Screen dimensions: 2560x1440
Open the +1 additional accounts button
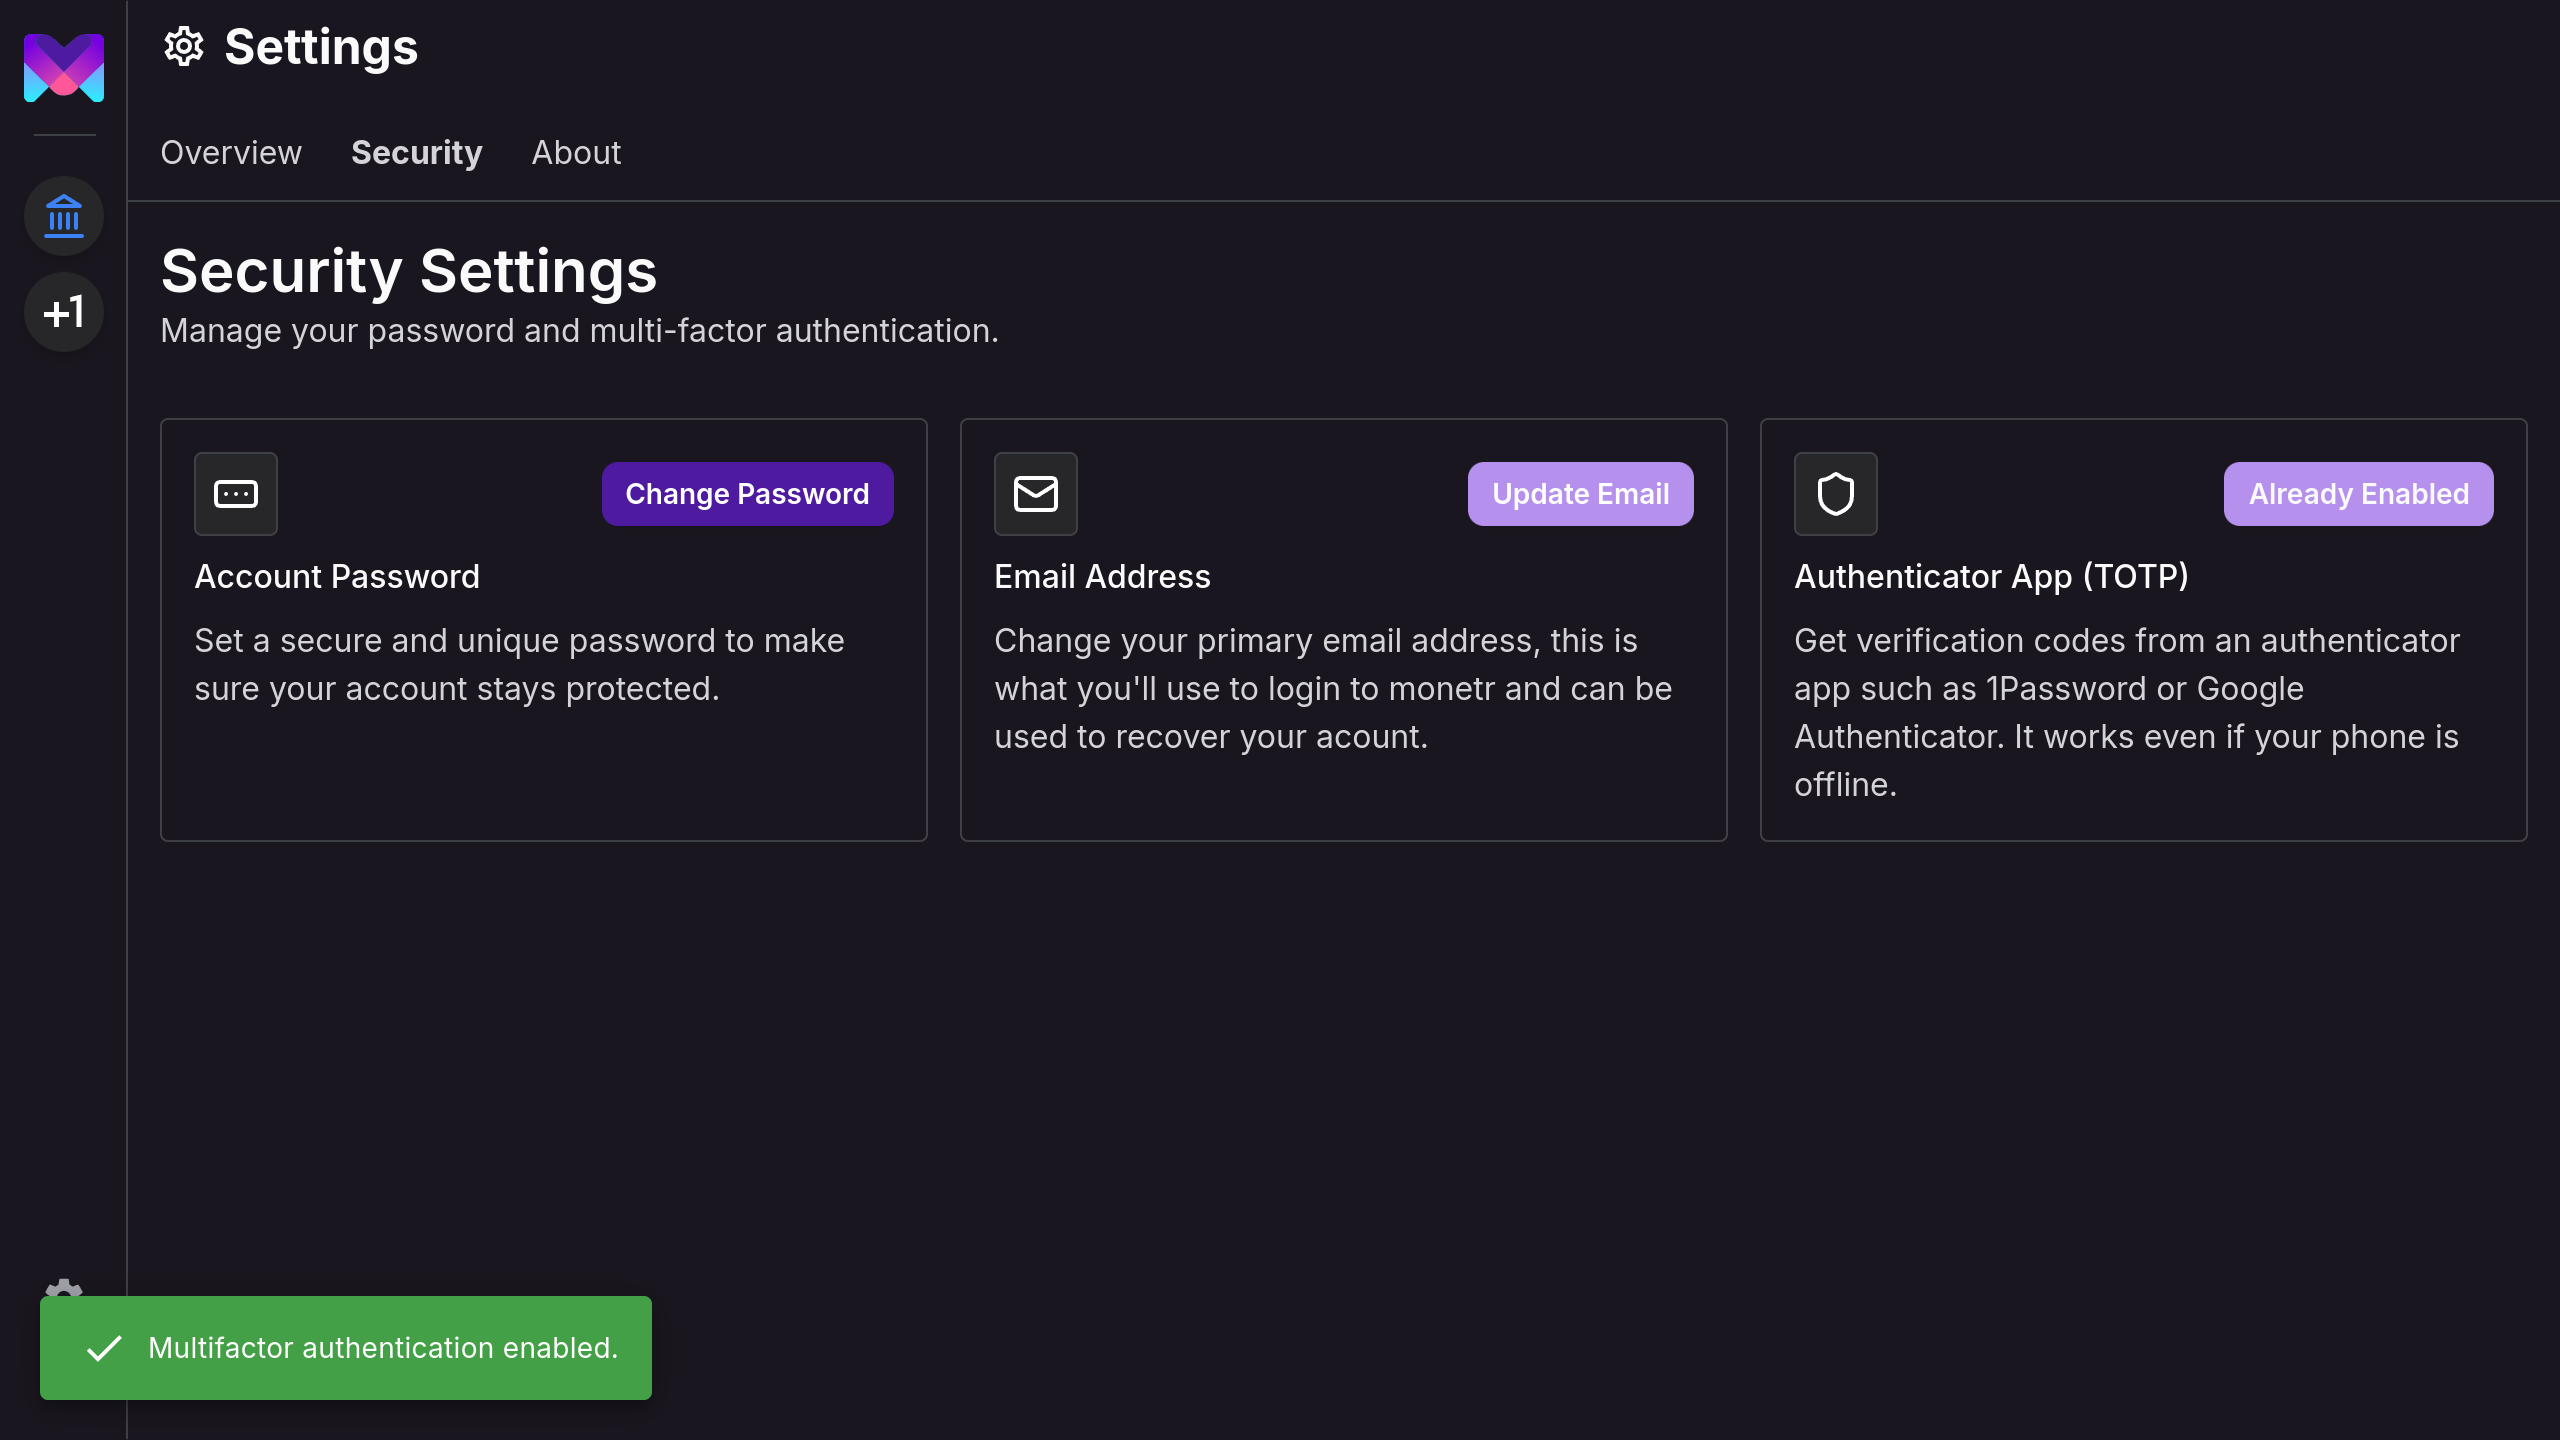pyautogui.click(x=64, y=313)
